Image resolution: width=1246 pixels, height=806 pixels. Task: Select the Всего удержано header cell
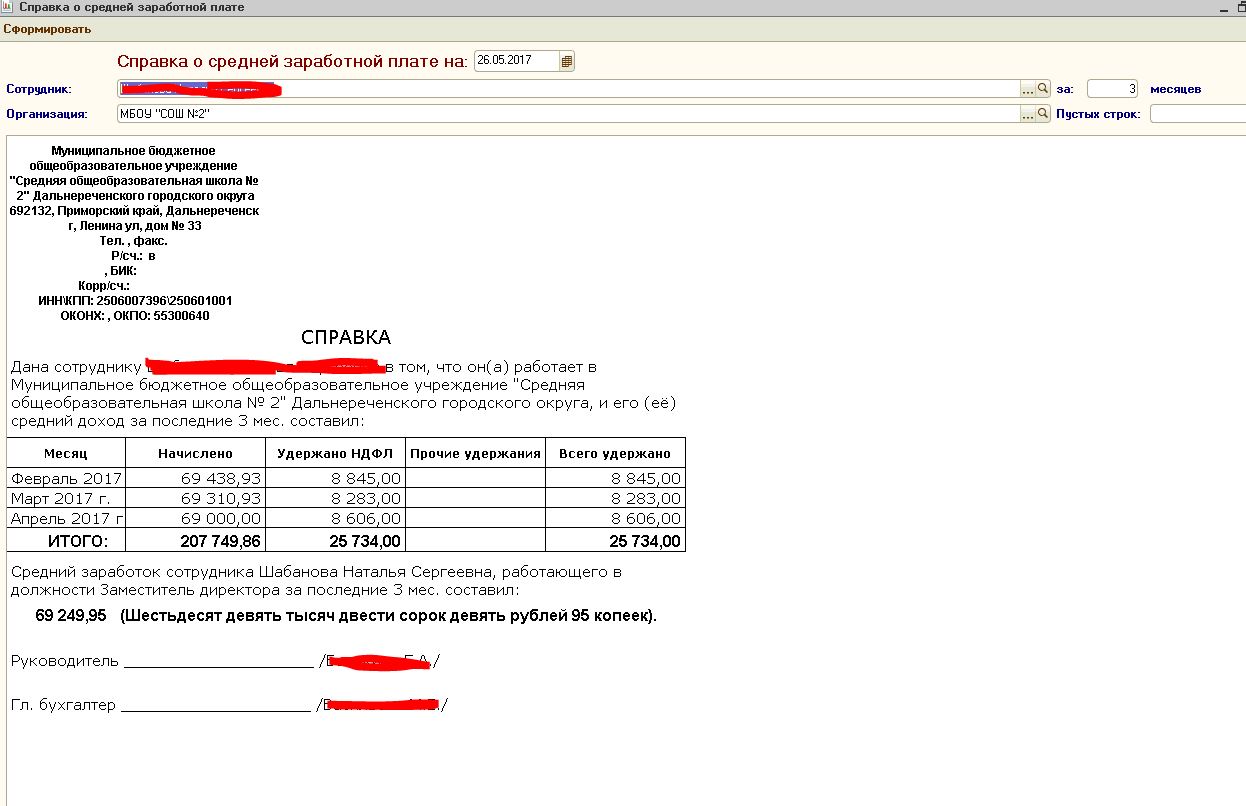615,453
